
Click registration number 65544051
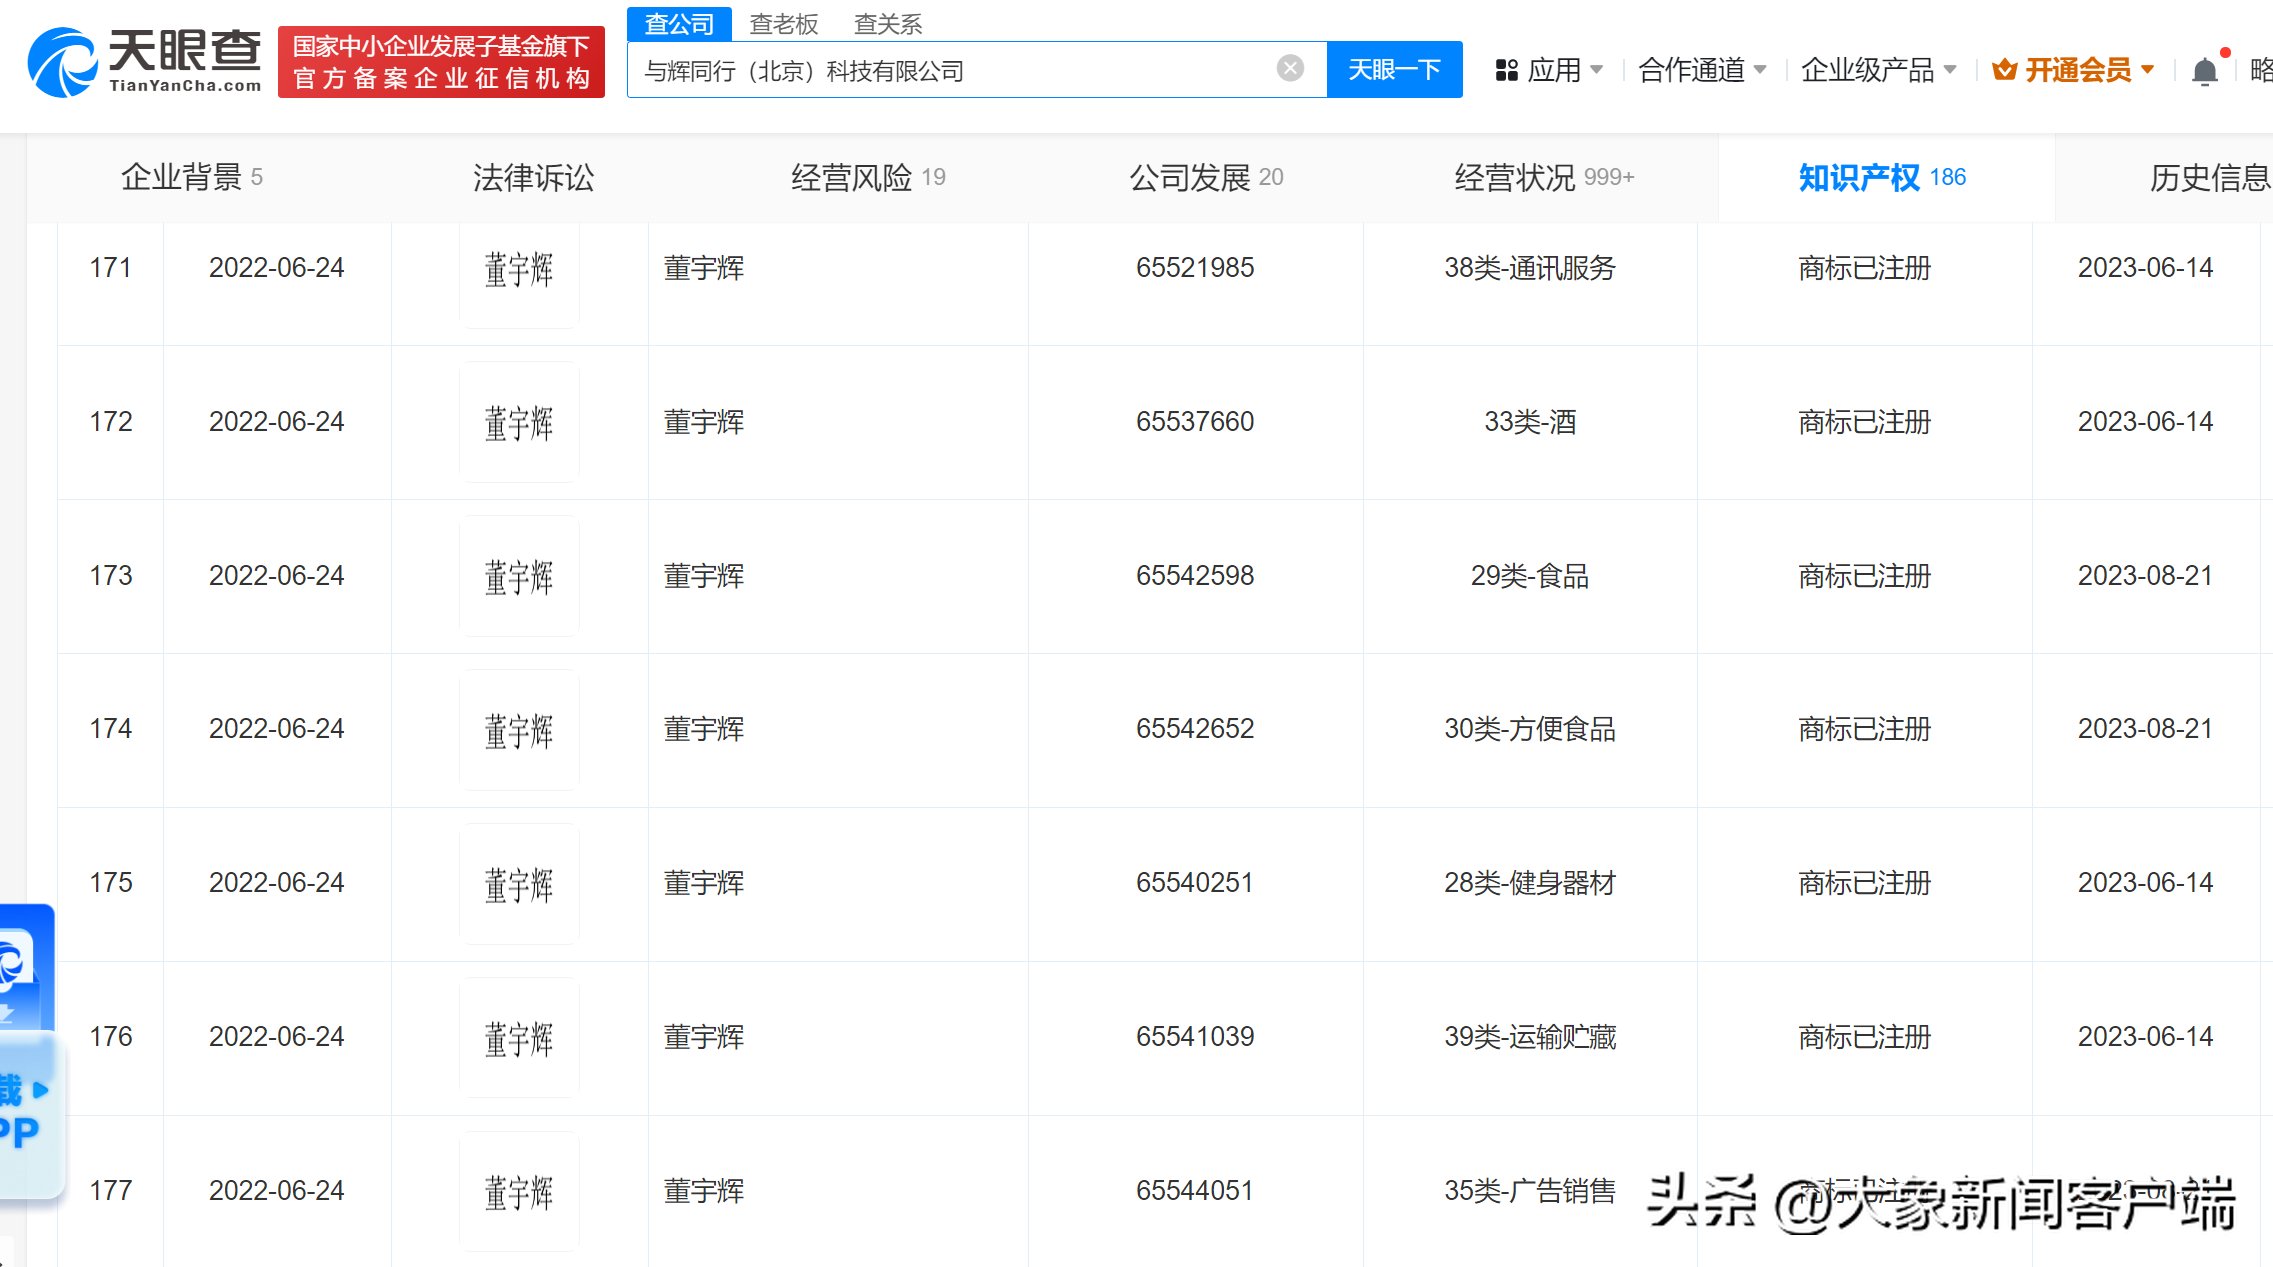pyautogui.click(x=1195, y=1191)
